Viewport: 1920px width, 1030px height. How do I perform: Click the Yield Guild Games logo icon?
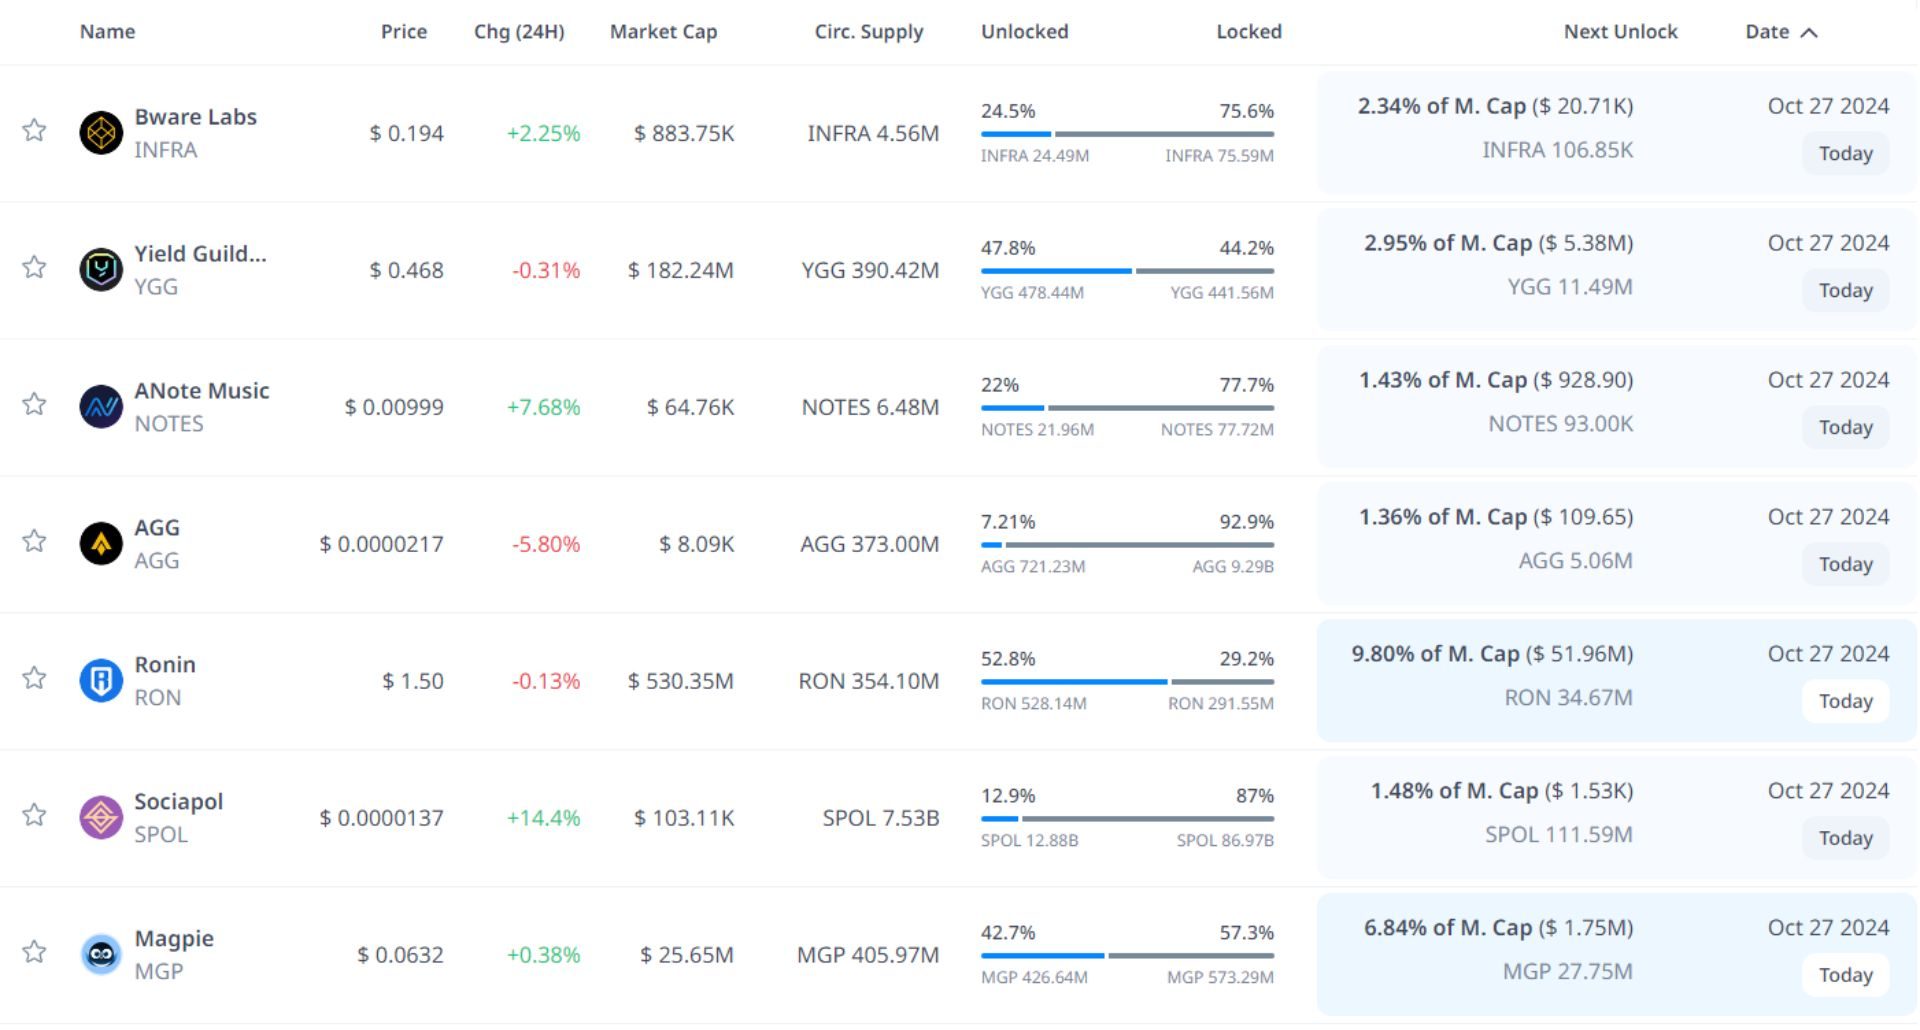pos(101,270)
